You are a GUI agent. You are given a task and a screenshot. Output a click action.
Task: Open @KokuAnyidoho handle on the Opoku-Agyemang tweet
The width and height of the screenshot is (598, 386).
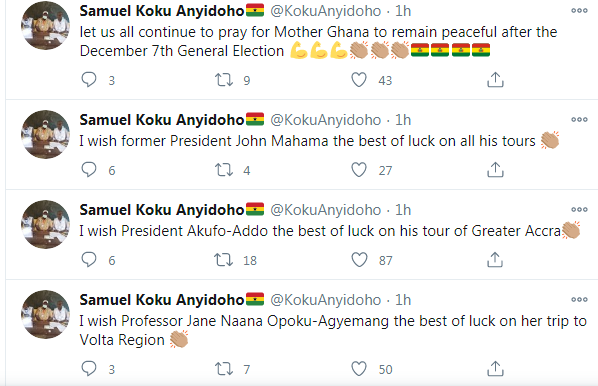tap(325, 300)
